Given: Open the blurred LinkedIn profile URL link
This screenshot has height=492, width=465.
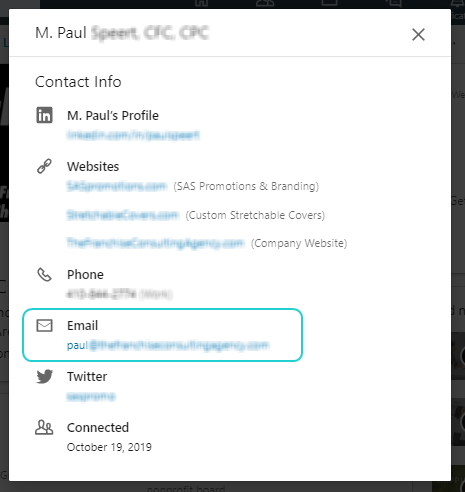Looking at the screenshot, I should pos(133,135).
